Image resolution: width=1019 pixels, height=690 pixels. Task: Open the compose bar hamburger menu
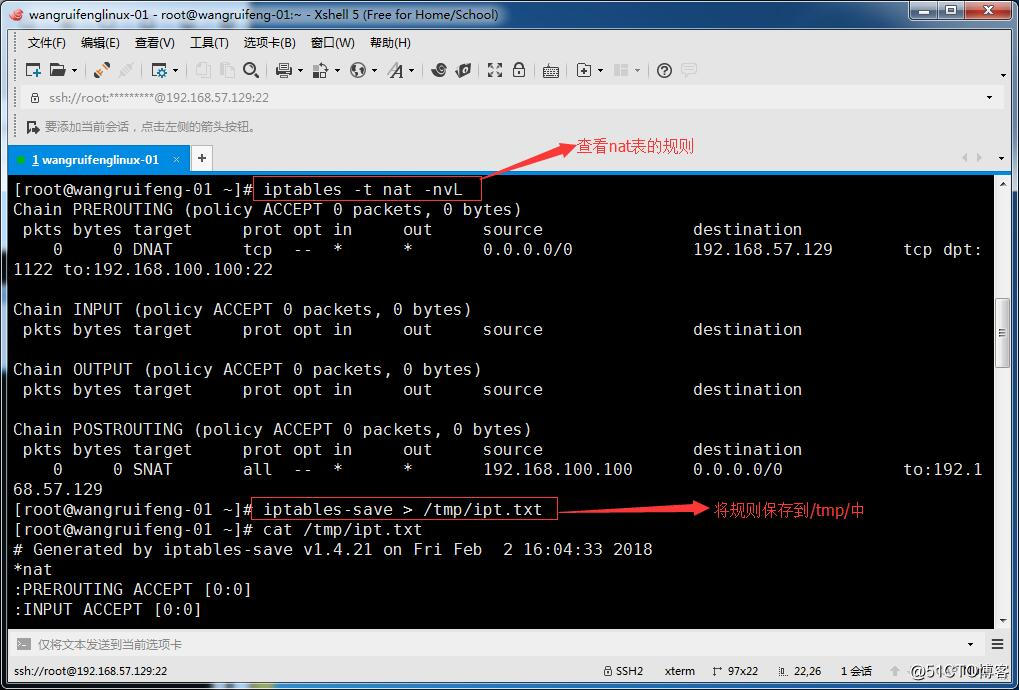998,645
